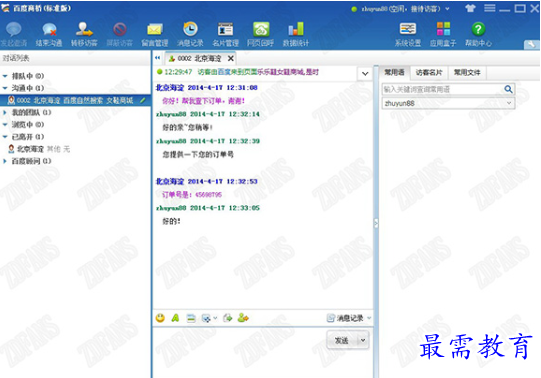Collapse the 排队中 (0) group
The height and width of the screenshot is (378, 541).
5,76
